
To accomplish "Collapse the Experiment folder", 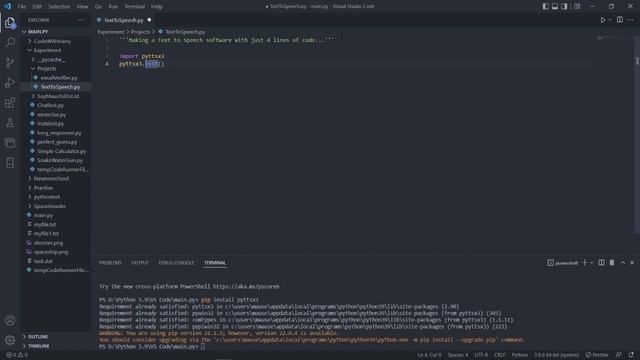I will tap(56, 50).
